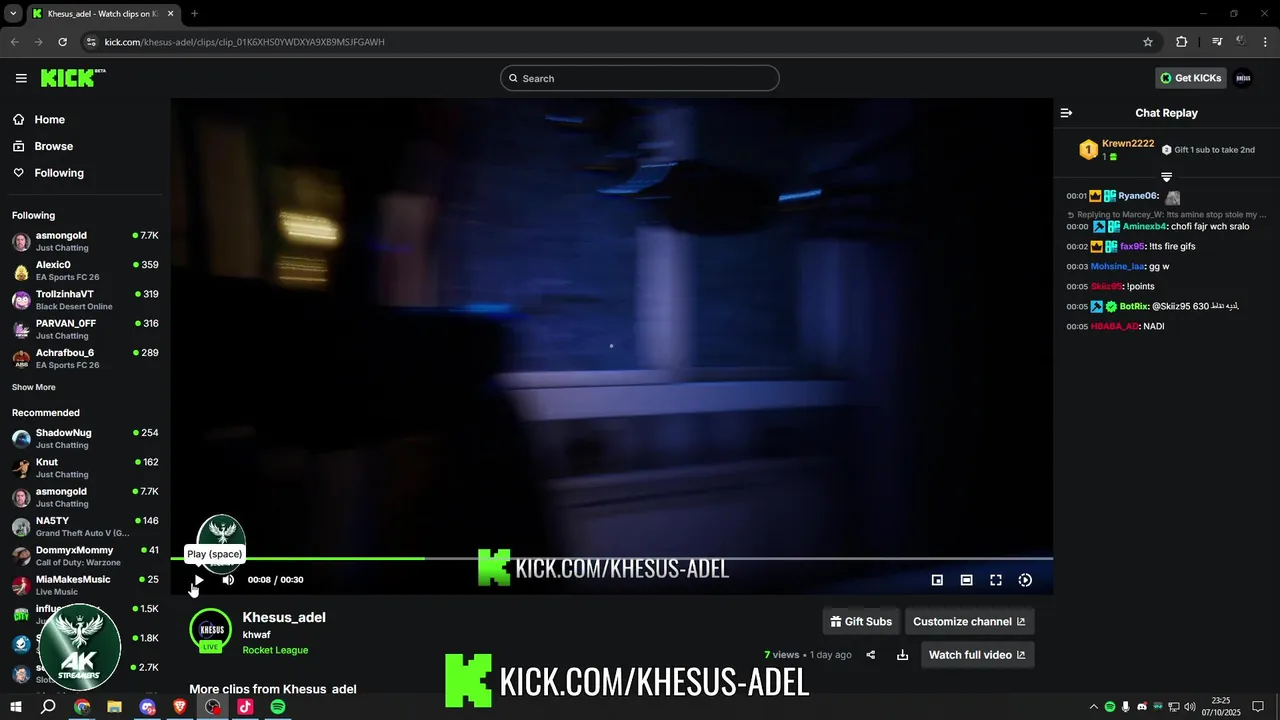Show hidden system tray icons
Image resolution: width=1280 pixels, height=720 pixels.
[x=1093, y=707]
